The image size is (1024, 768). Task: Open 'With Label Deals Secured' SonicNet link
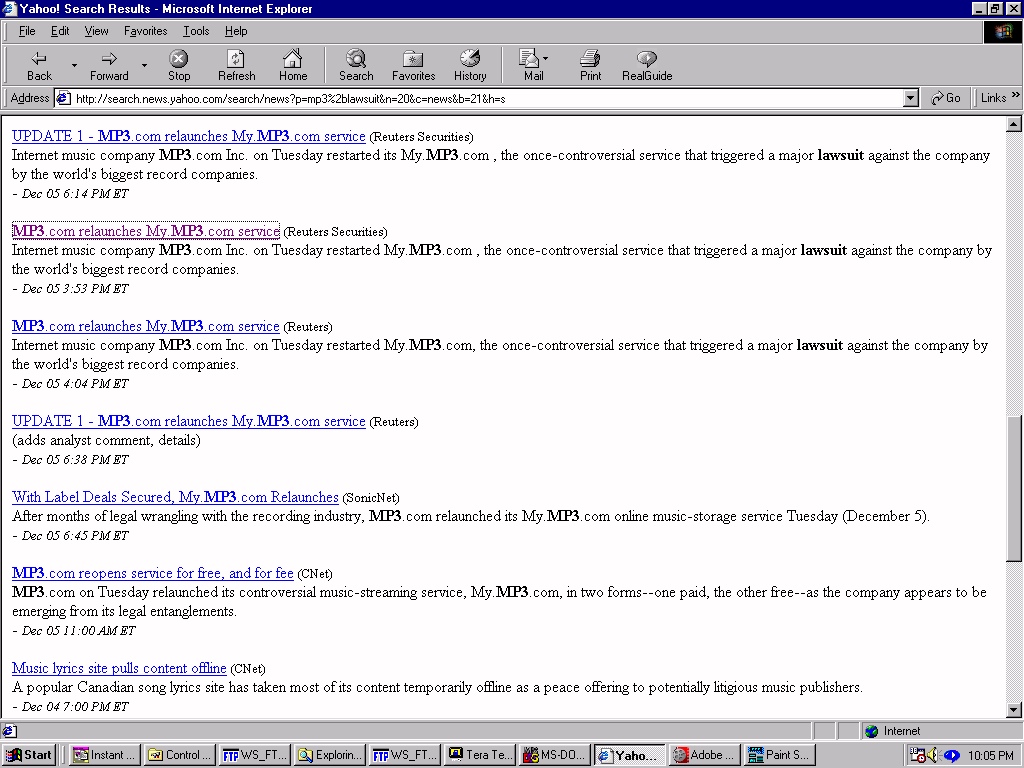(175, 497)
